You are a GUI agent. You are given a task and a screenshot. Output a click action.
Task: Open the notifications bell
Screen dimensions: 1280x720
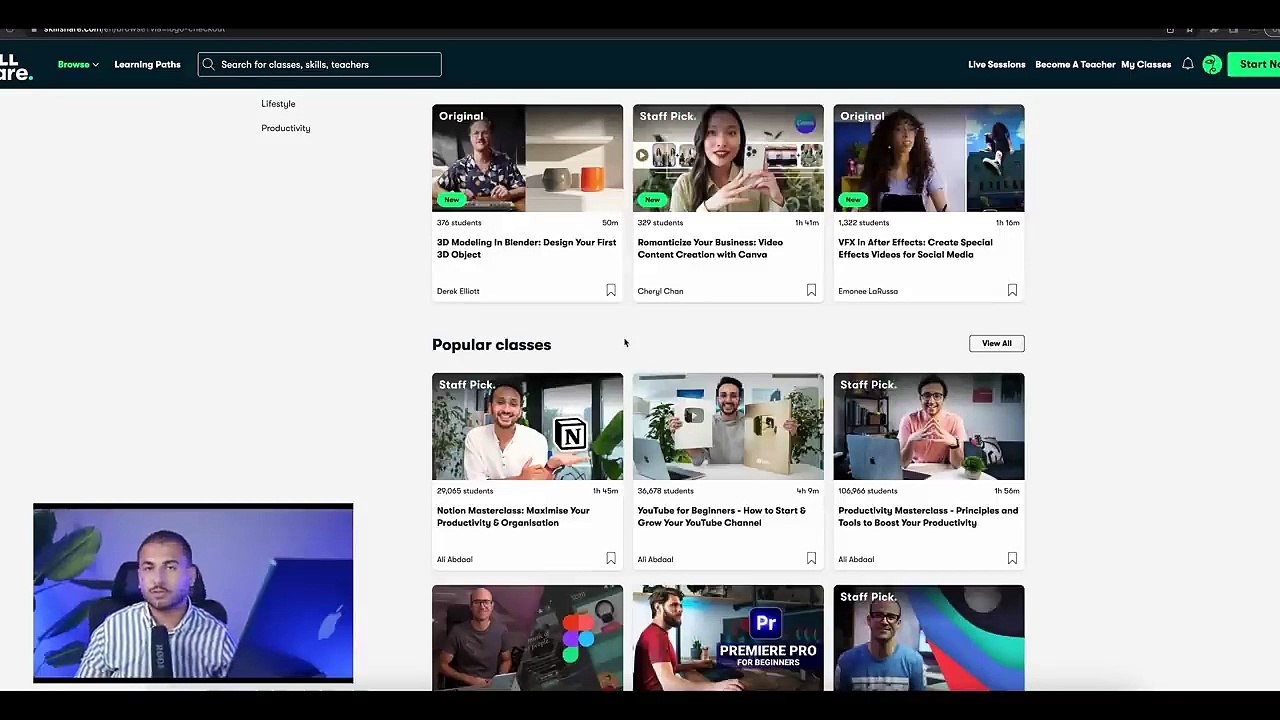click(1187, 64)
